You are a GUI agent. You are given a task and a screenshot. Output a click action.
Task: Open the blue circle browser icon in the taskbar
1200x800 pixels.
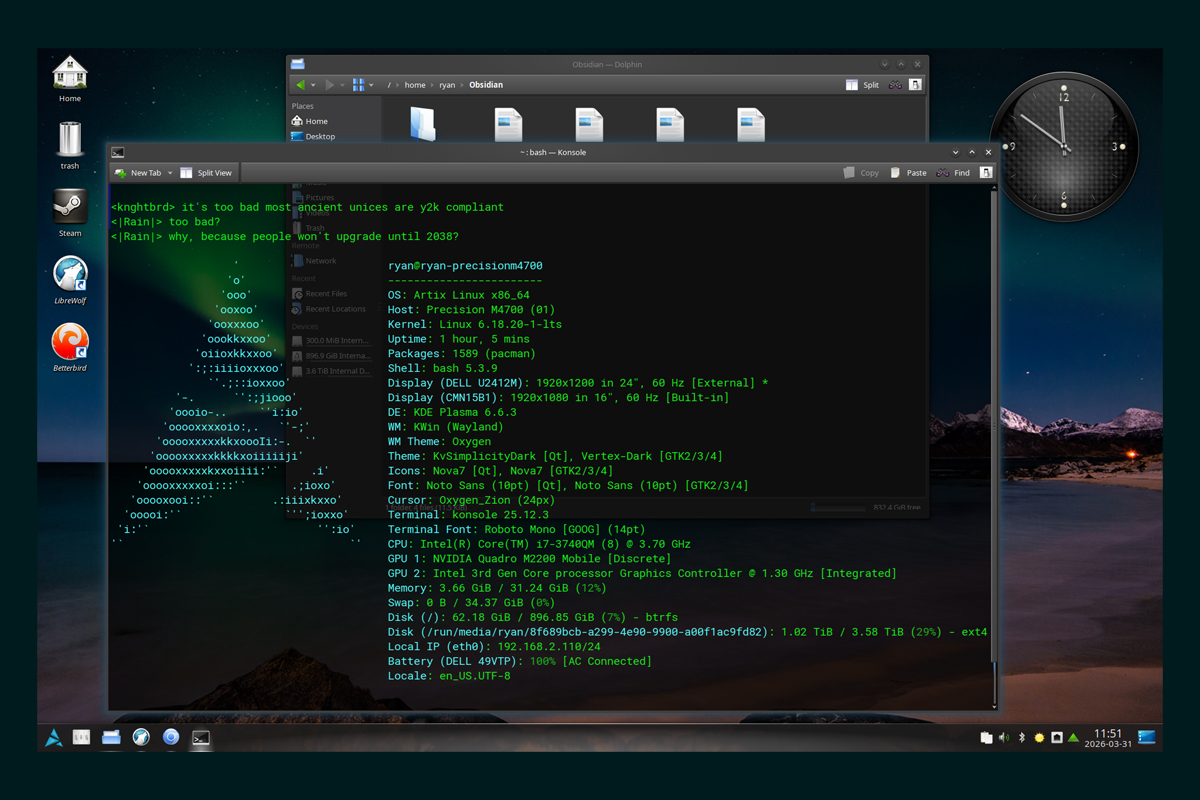point(171,738)
